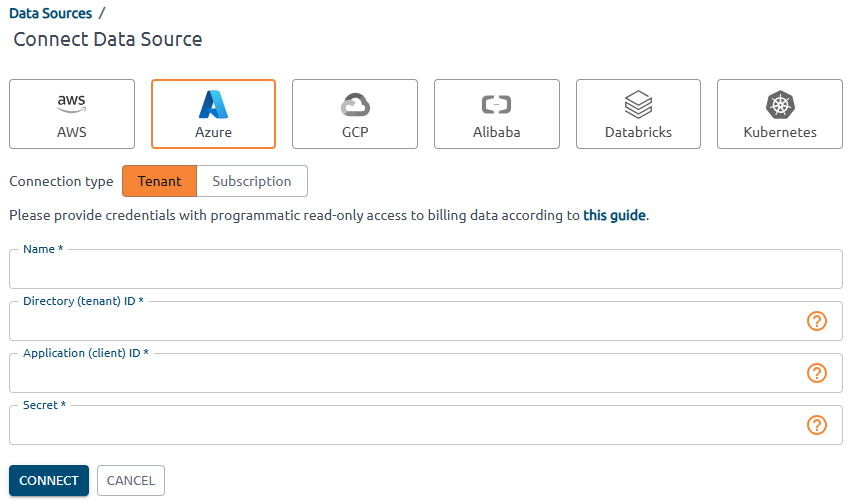Focus the Name input field
The height and width of the screenshot is (504, 851).
point(426,269)
